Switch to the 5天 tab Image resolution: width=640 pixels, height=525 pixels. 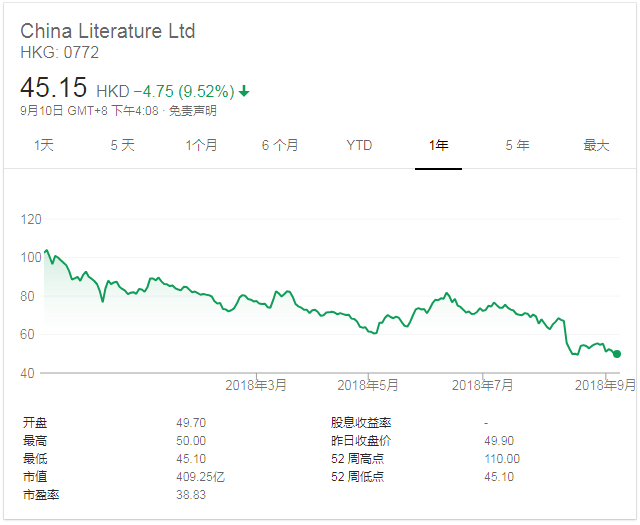click(122, 145)
